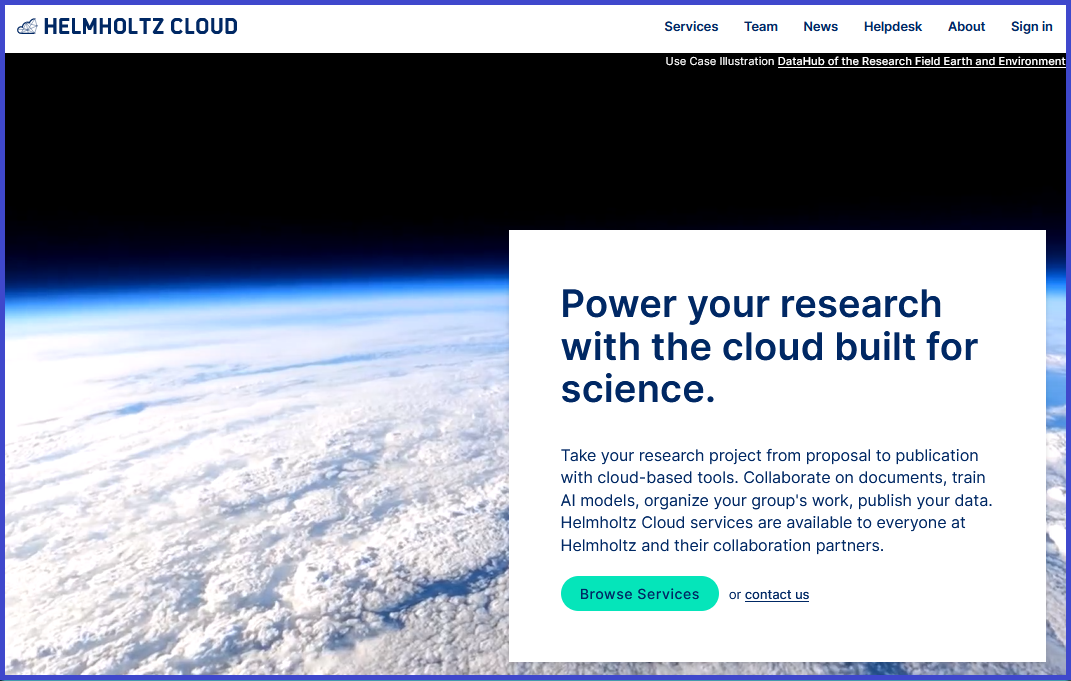Image resolution: width=1071 pixels, height=681 pixels.
Task: Open the Services menu item
Action: (691, 27)
